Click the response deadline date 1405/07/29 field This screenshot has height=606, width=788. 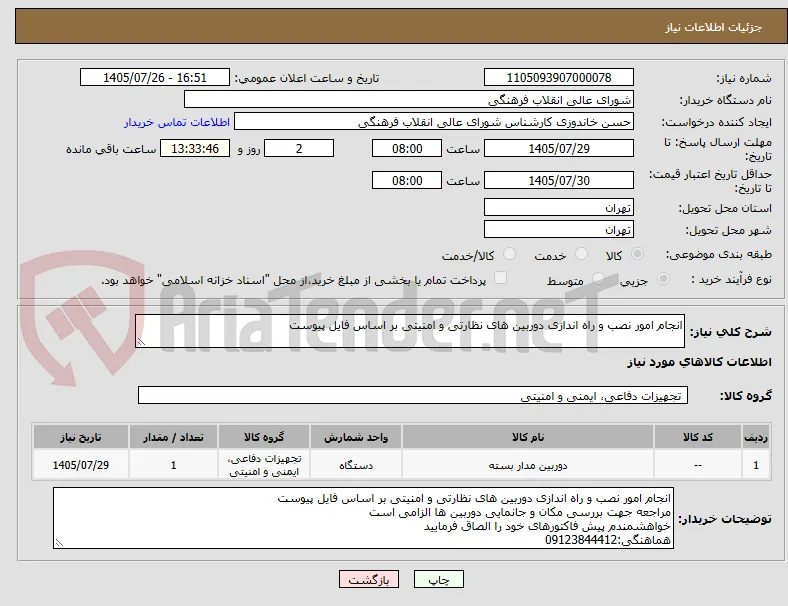559,149
